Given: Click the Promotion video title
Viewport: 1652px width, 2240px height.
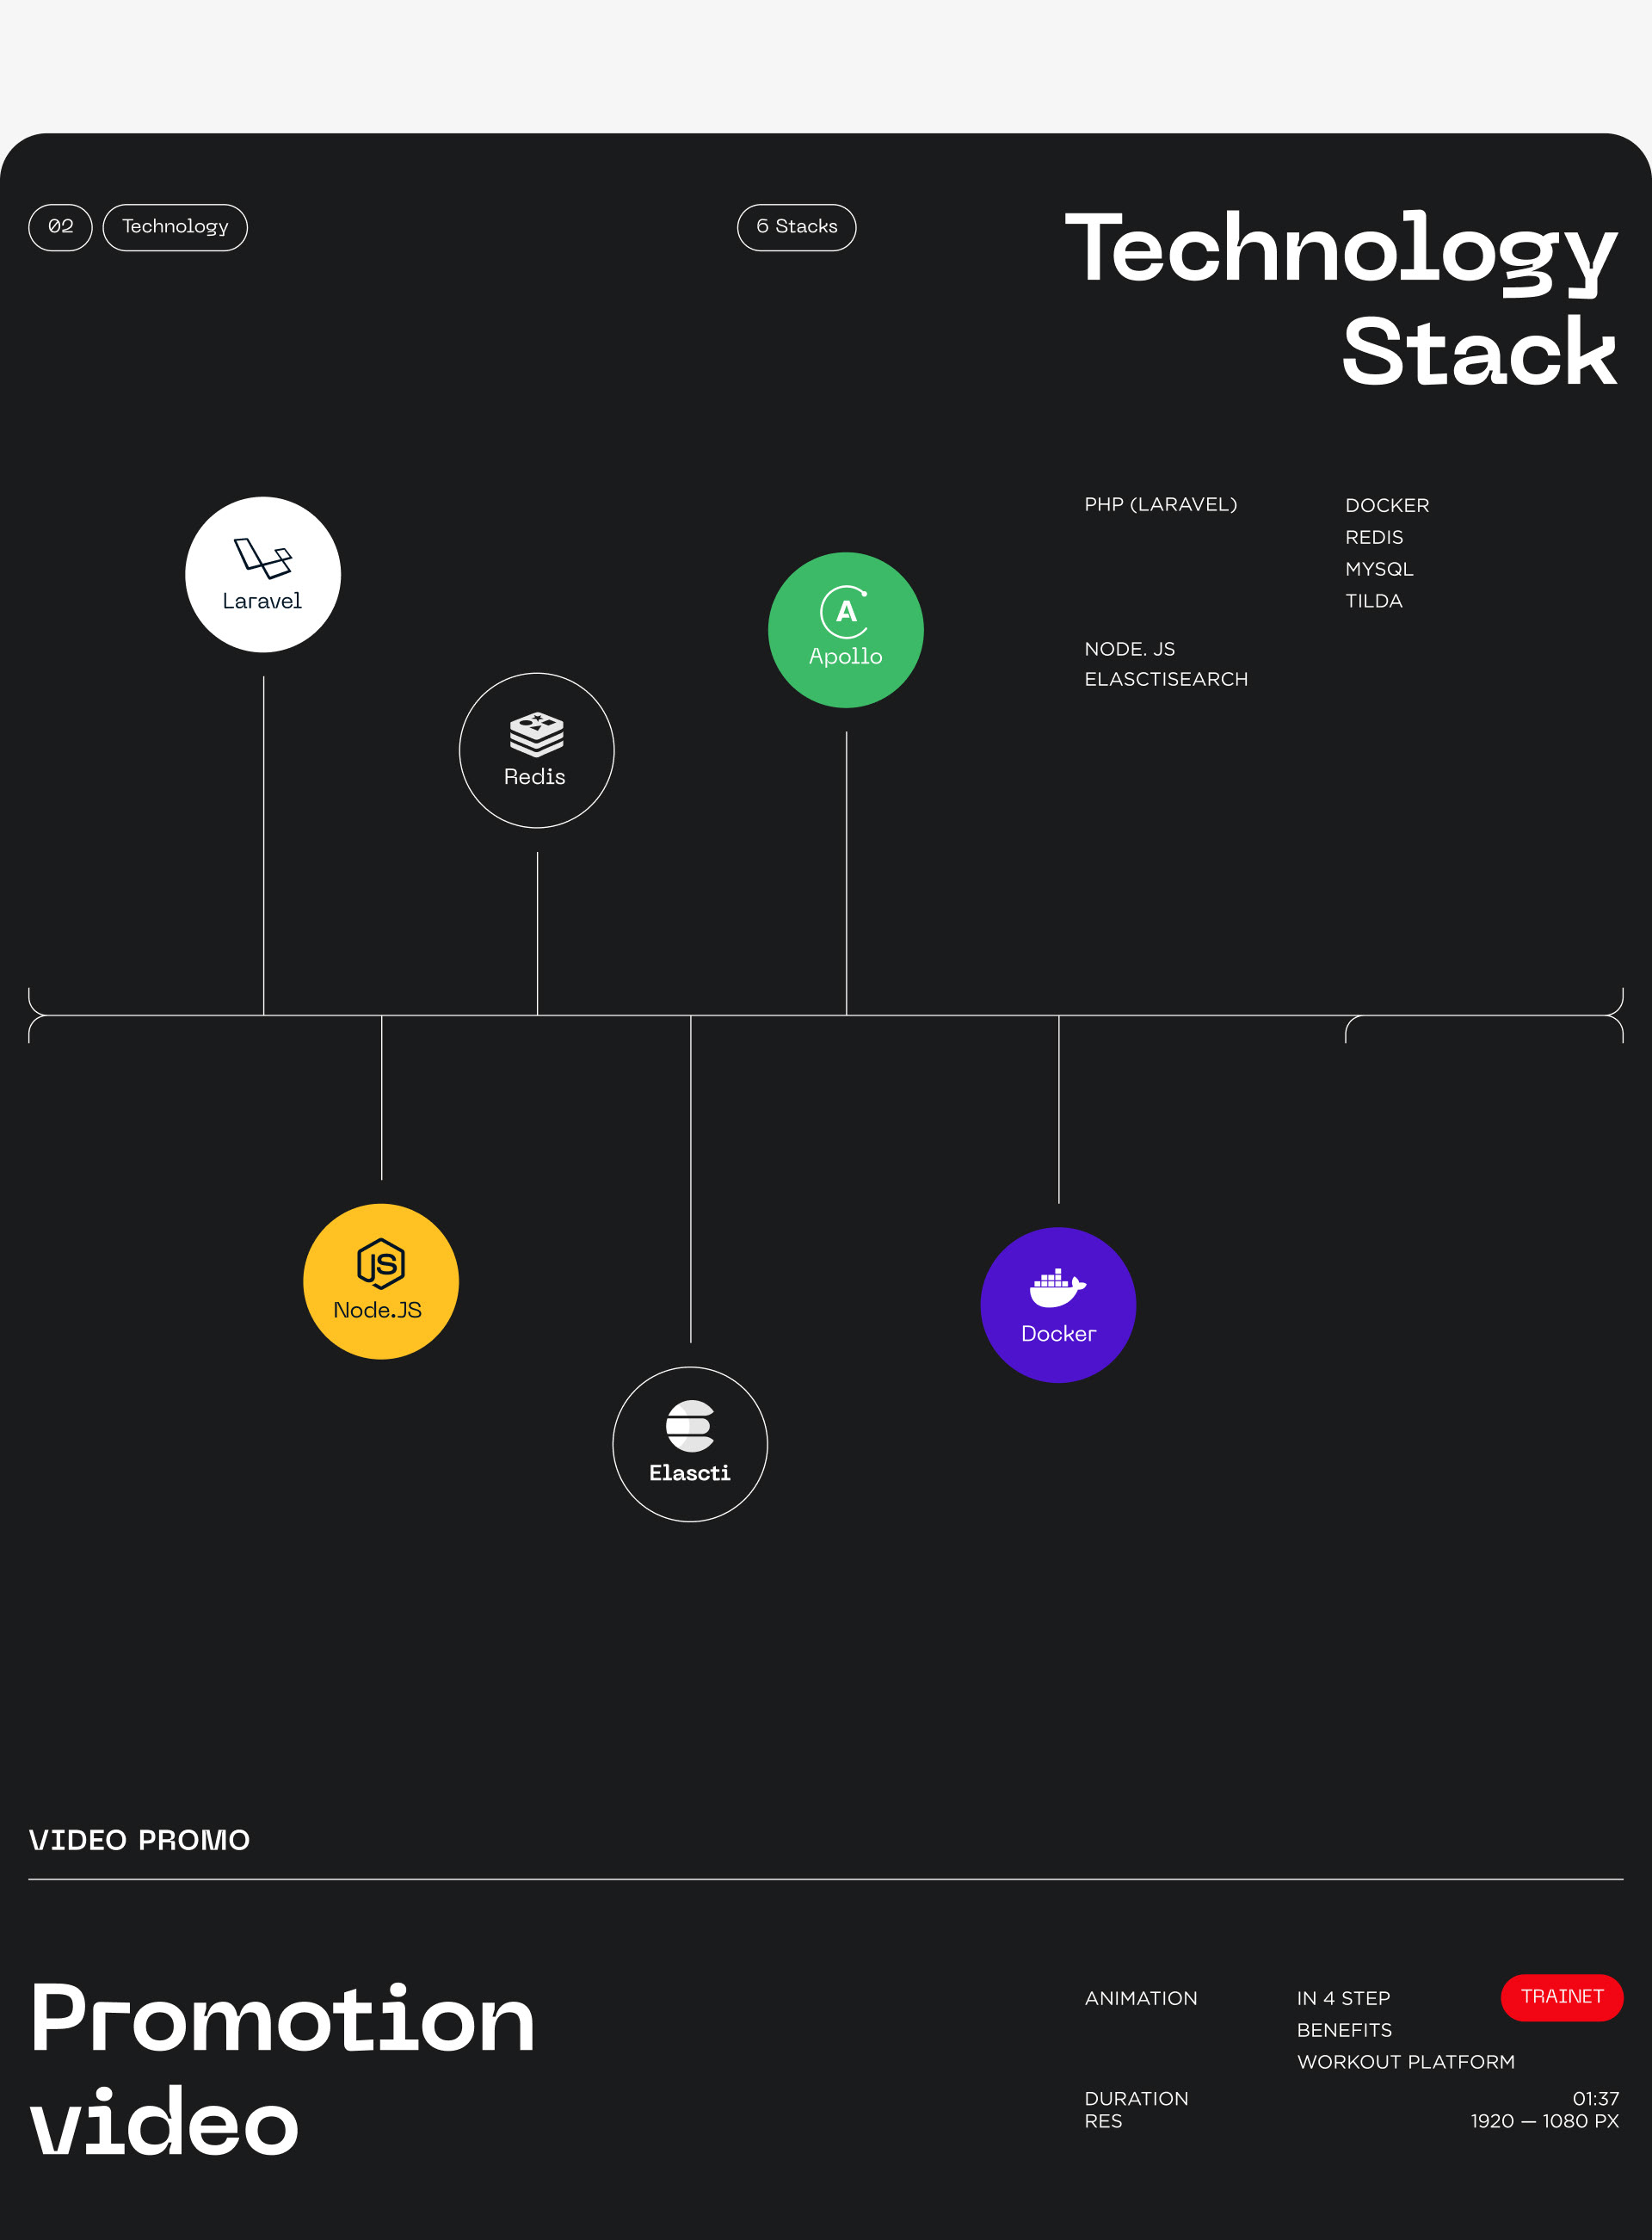Looking at the screenshot, I should pos(282,2070).
